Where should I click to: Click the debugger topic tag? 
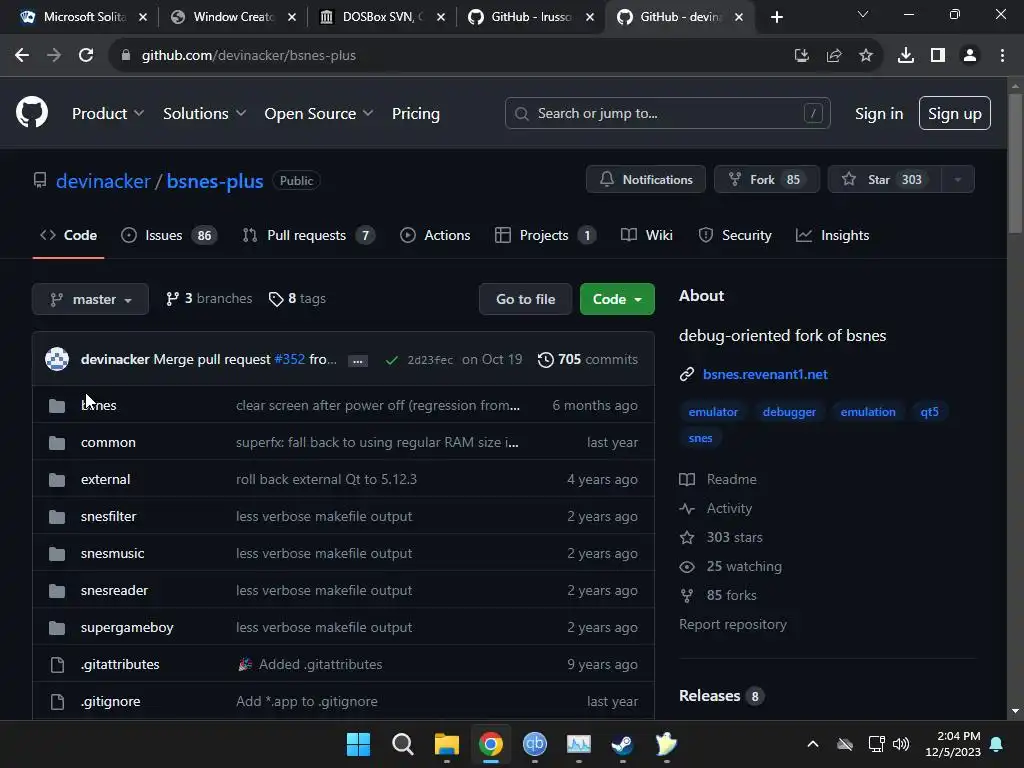(x=789, y=412)
